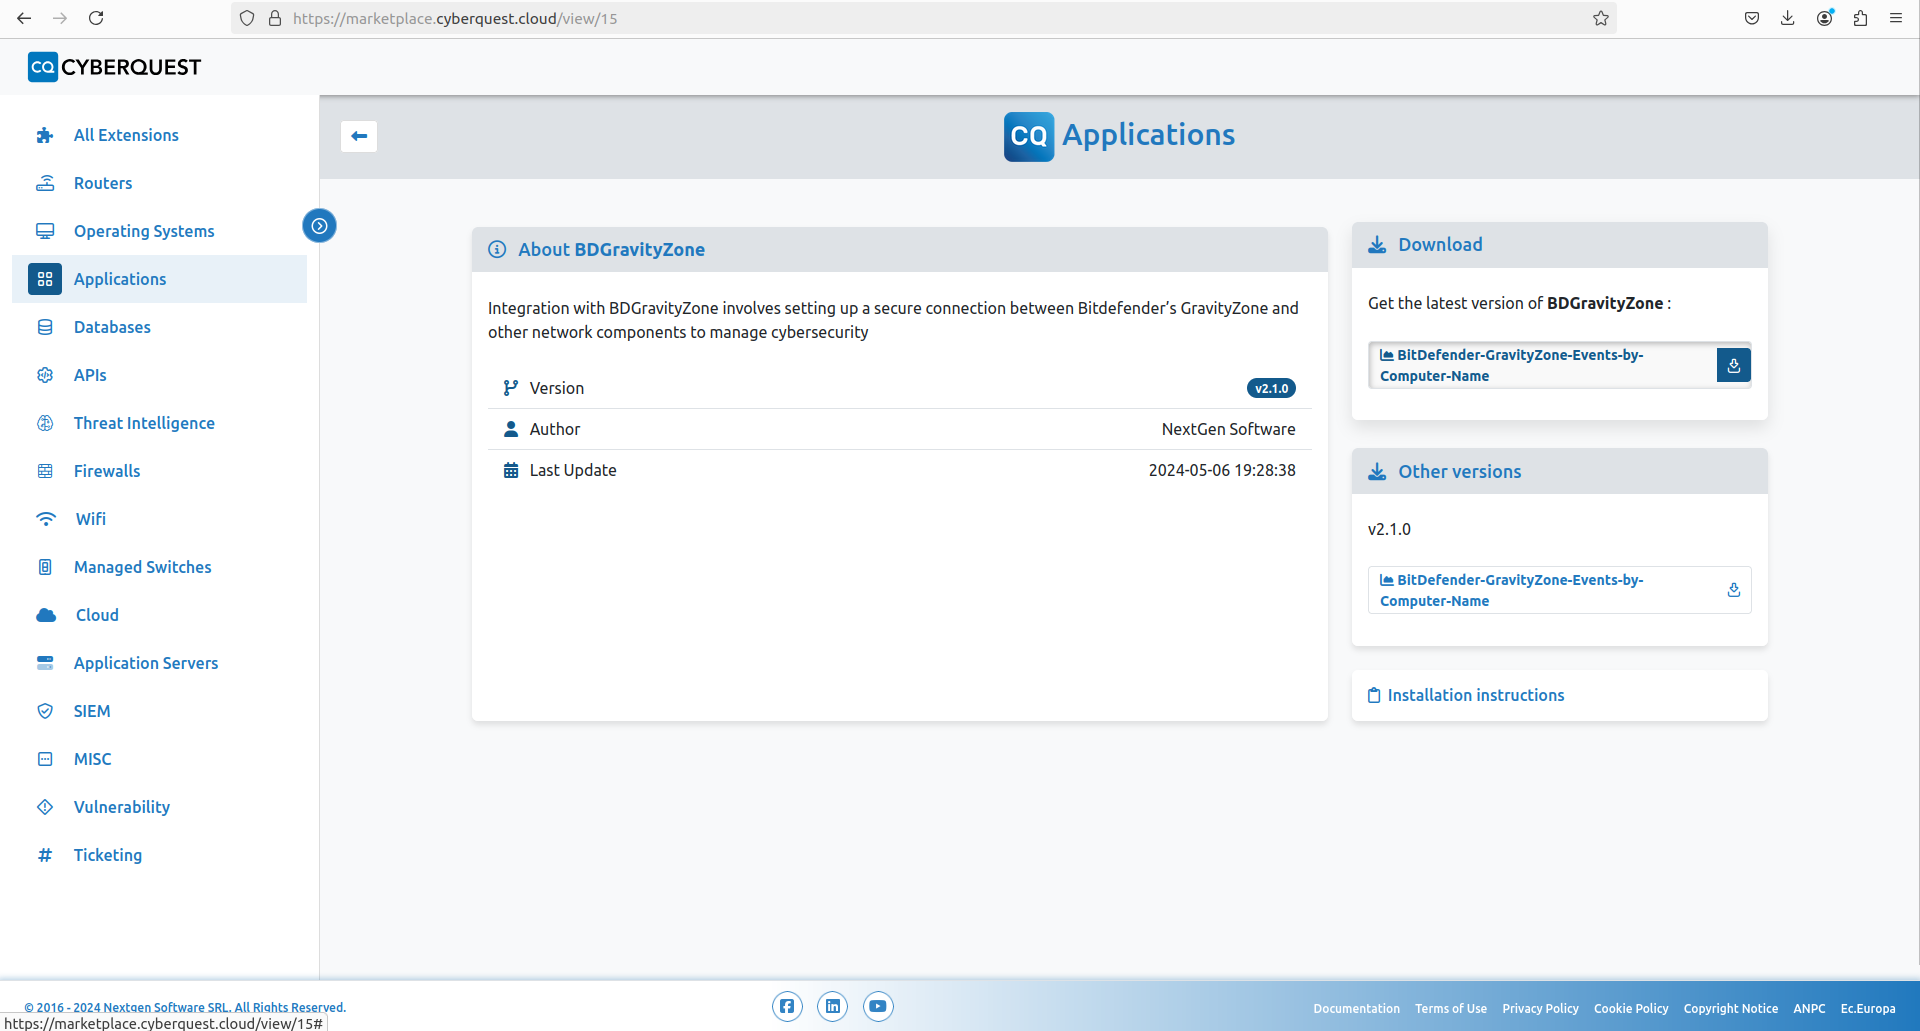Open the Facebook page icon in footer
This screenshot has height=1031, width=1920.
[x=787, y=1006]
